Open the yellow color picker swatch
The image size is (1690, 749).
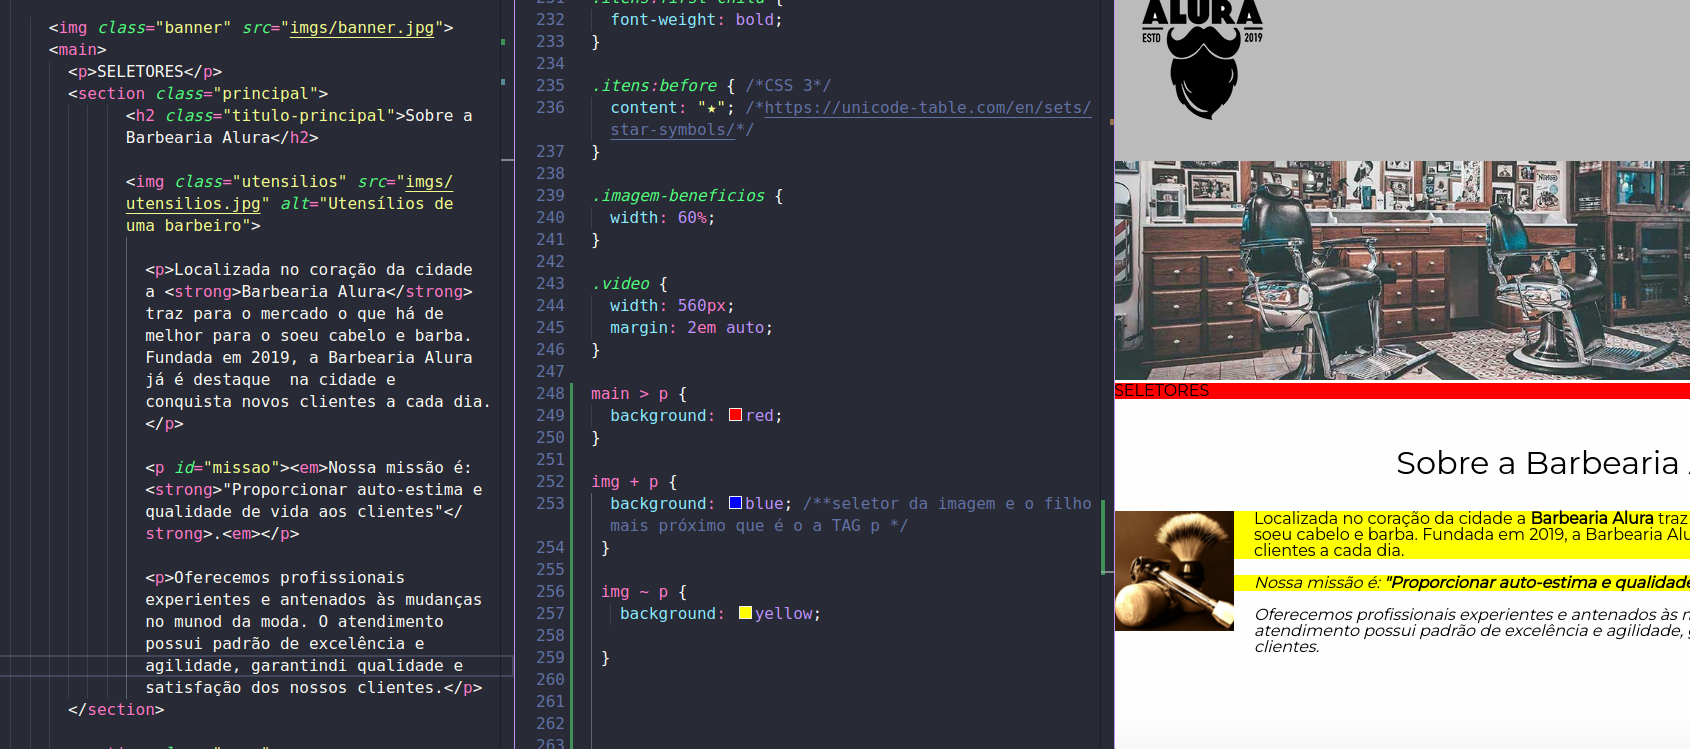pyautogui.click(x=745, y=613)
